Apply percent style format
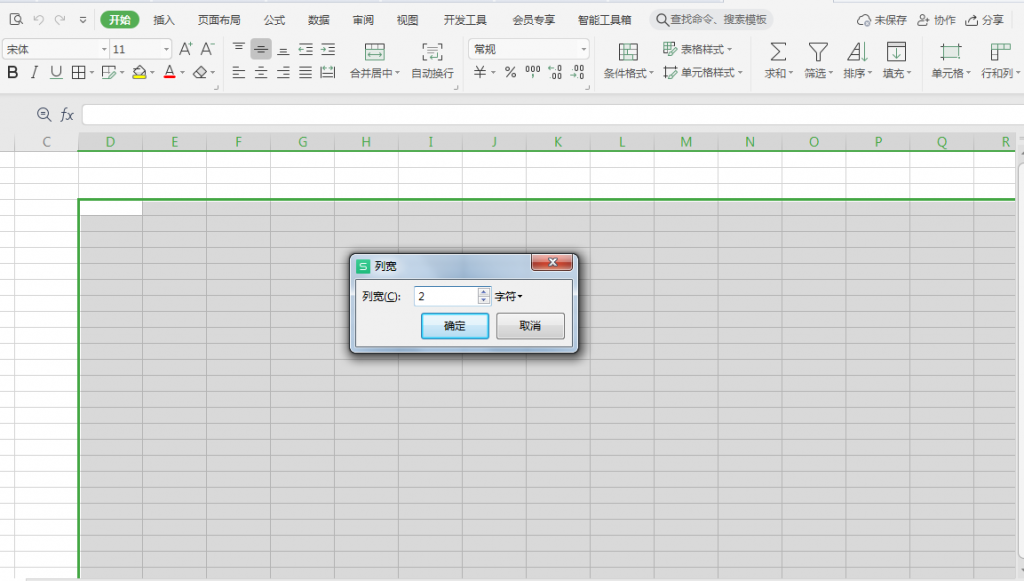Screen dimensions: 1024x581 click(510, 72)
